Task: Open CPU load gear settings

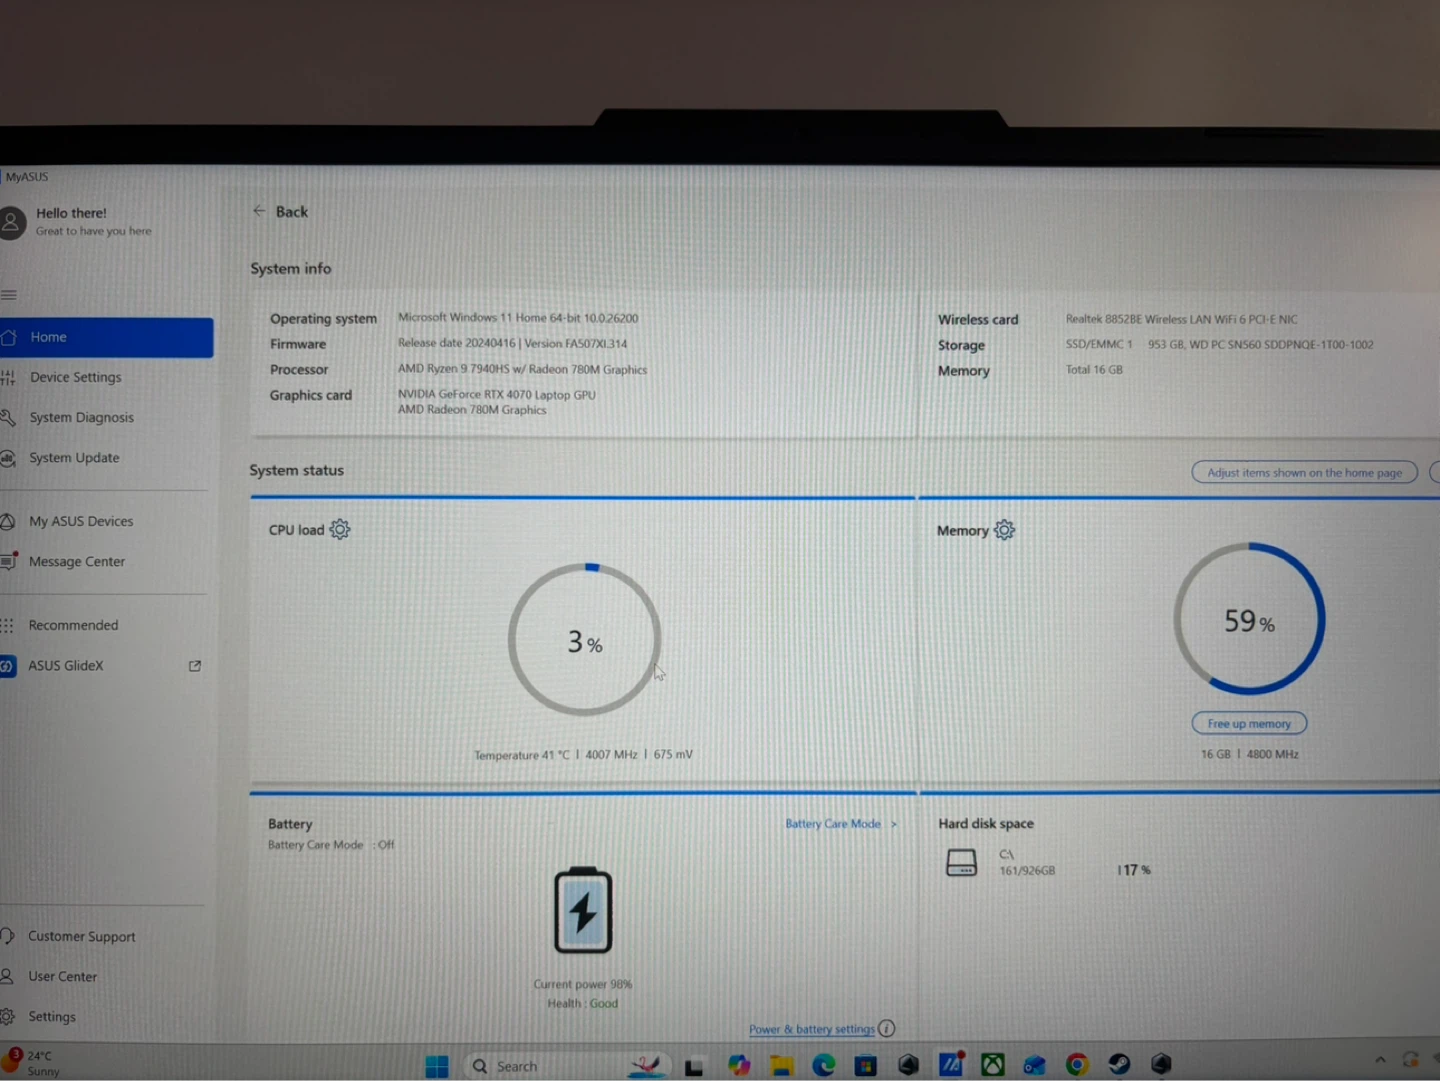Action: pos(340,529)
